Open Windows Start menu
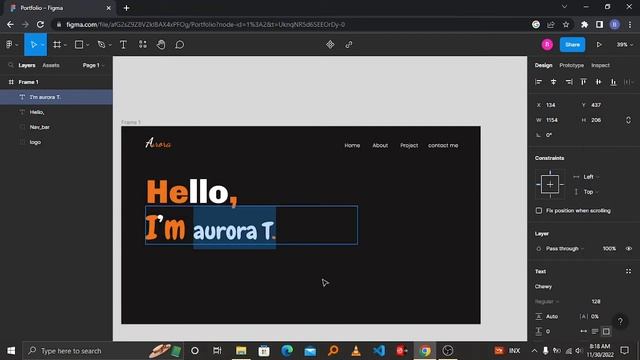Image resolution: width=640 pixels, height=360 pixels. (11, 351)
